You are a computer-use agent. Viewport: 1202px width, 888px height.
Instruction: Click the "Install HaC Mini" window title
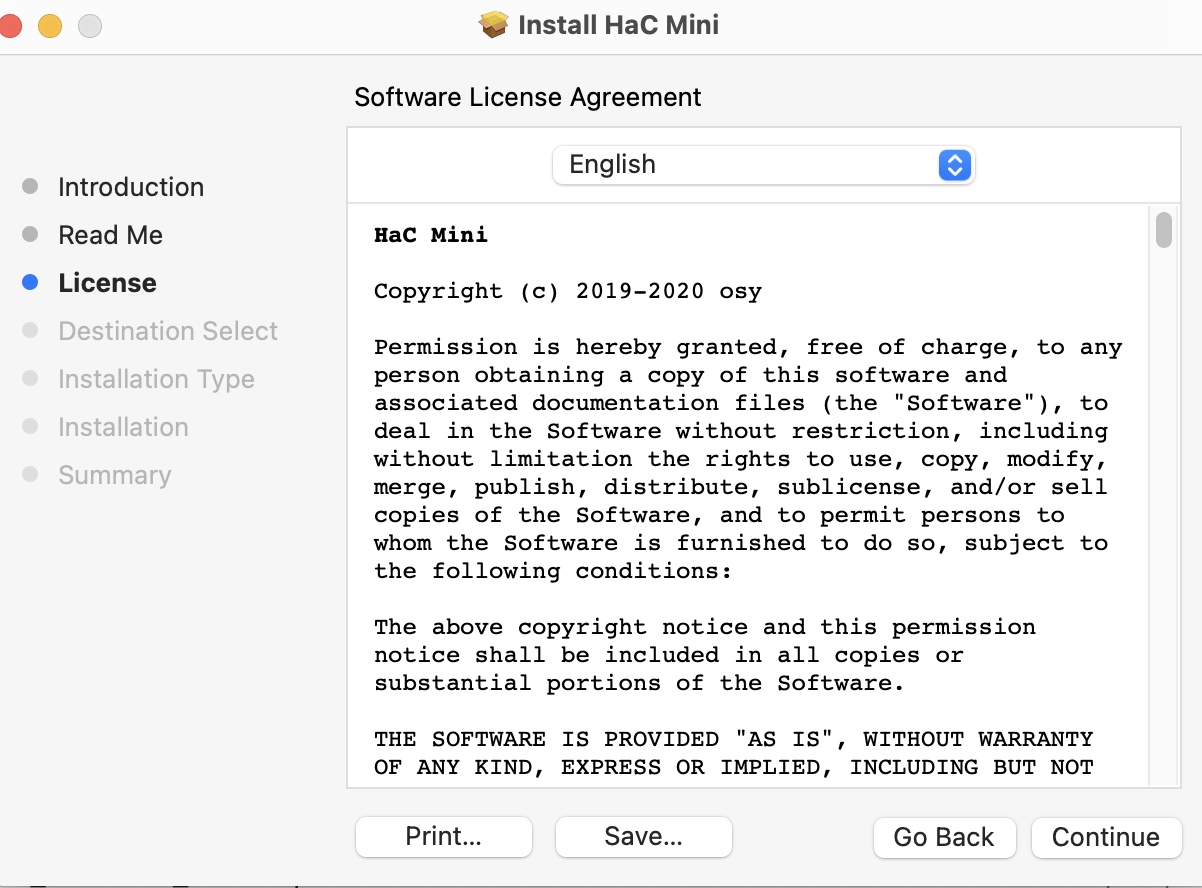tap(619, 25)
